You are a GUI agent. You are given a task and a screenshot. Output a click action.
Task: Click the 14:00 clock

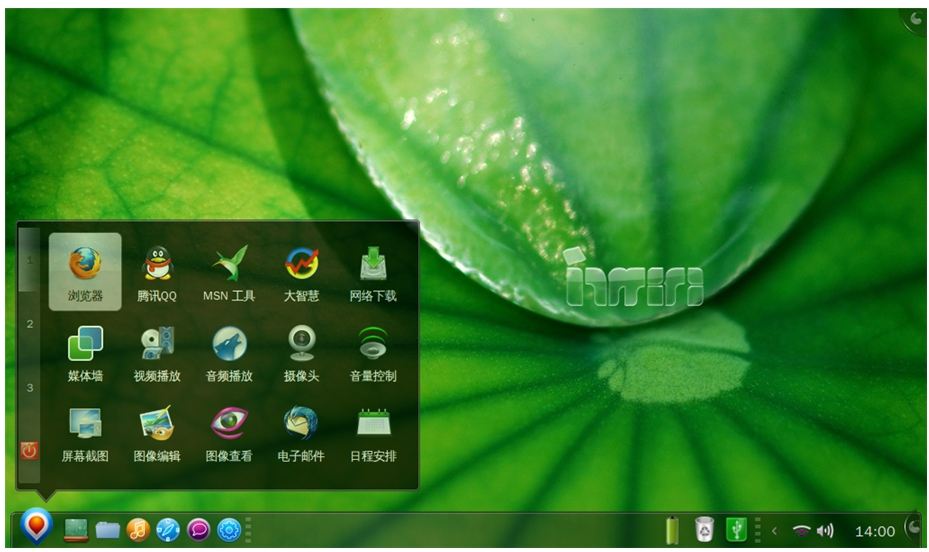click(x=874, y=531)
